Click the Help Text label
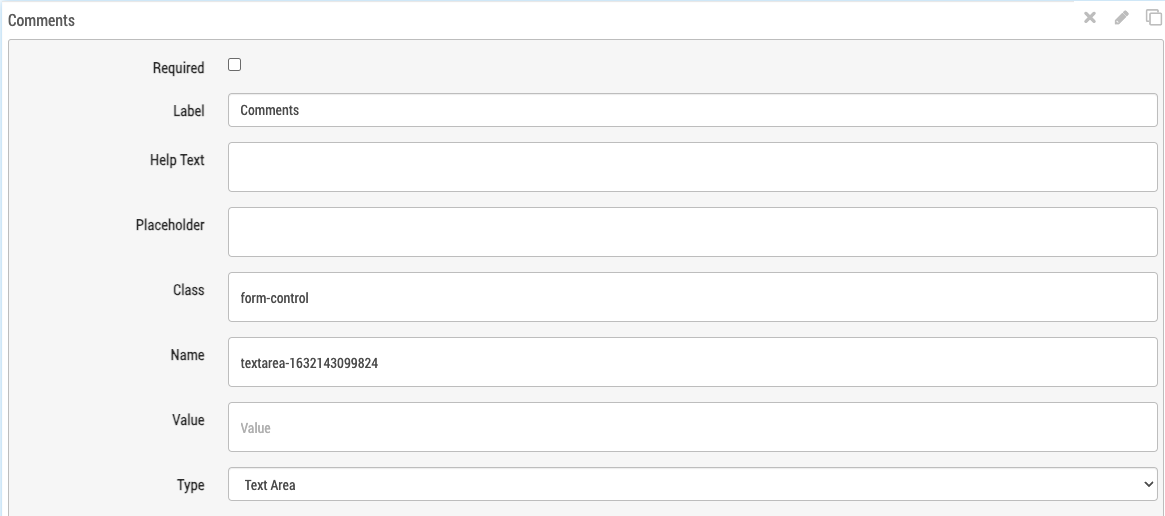 tap(177, 160)
